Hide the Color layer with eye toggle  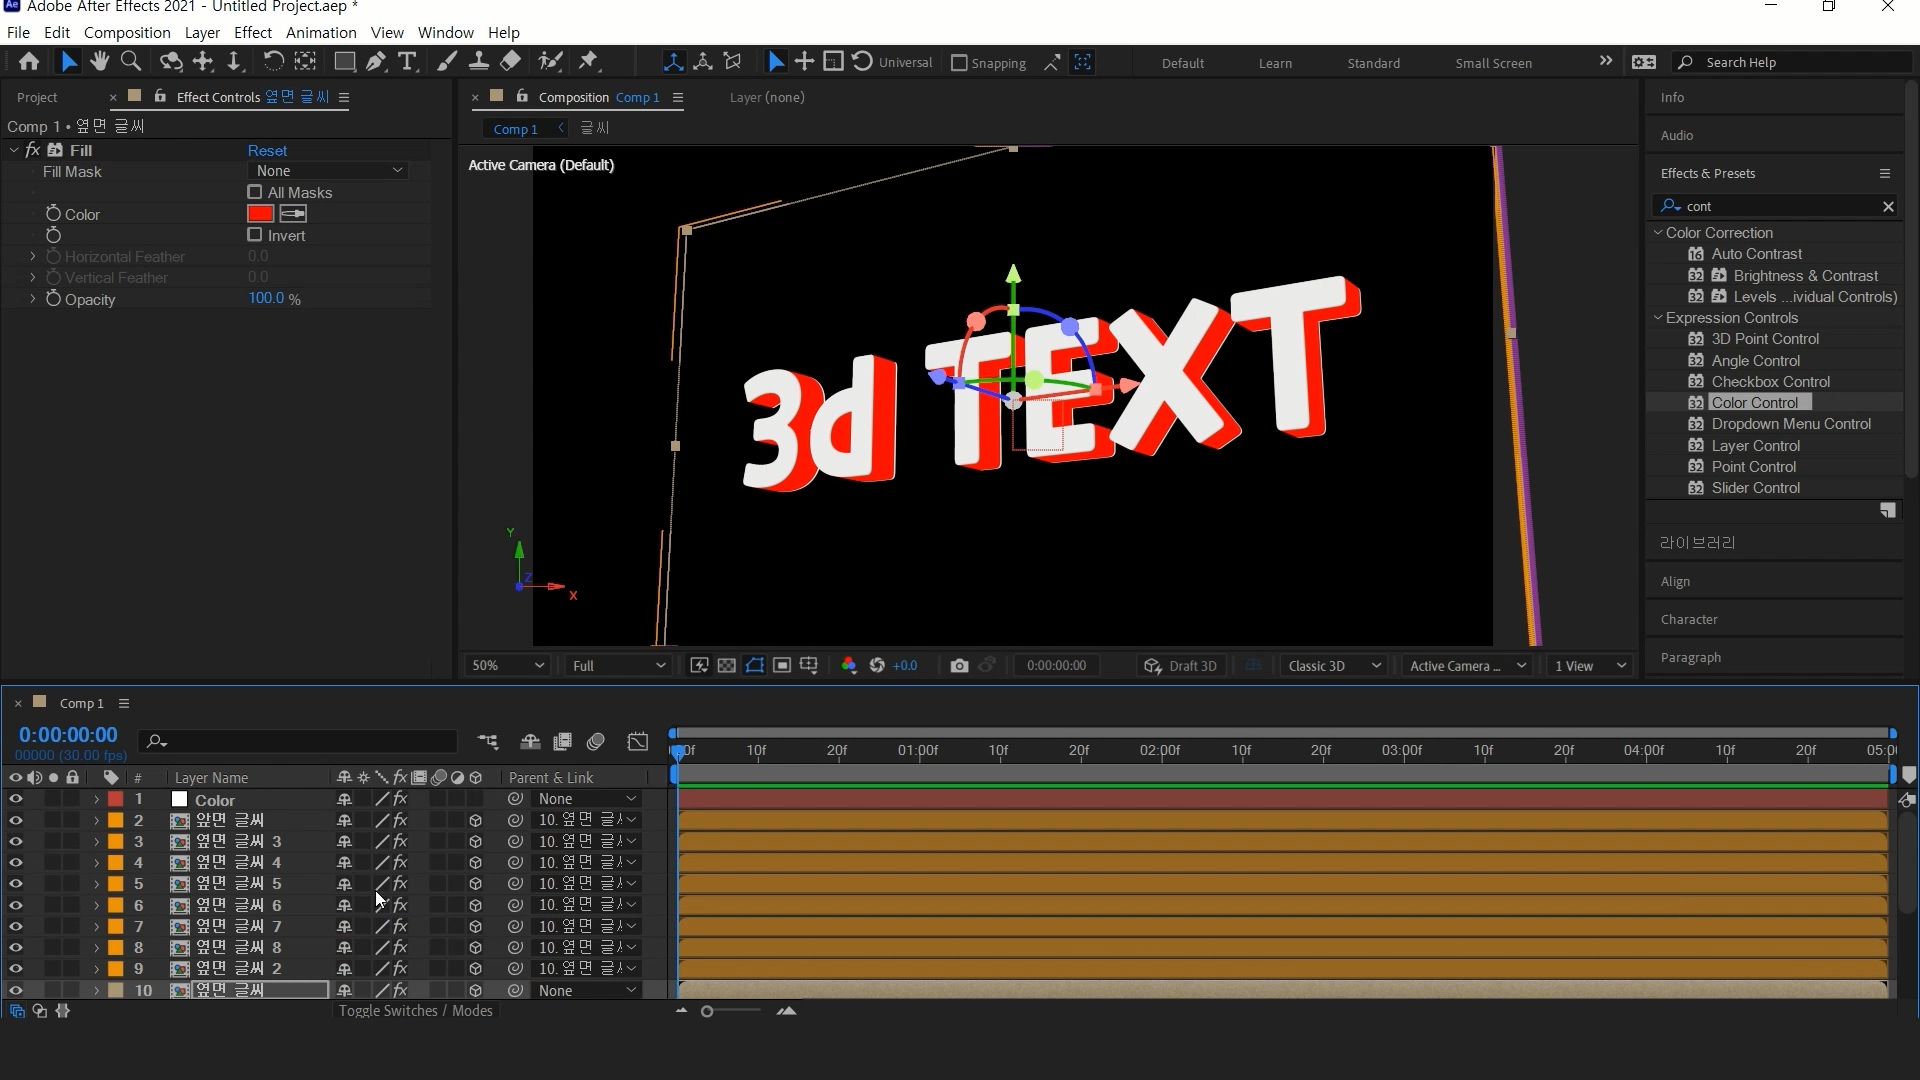click(x=15, y=799)
